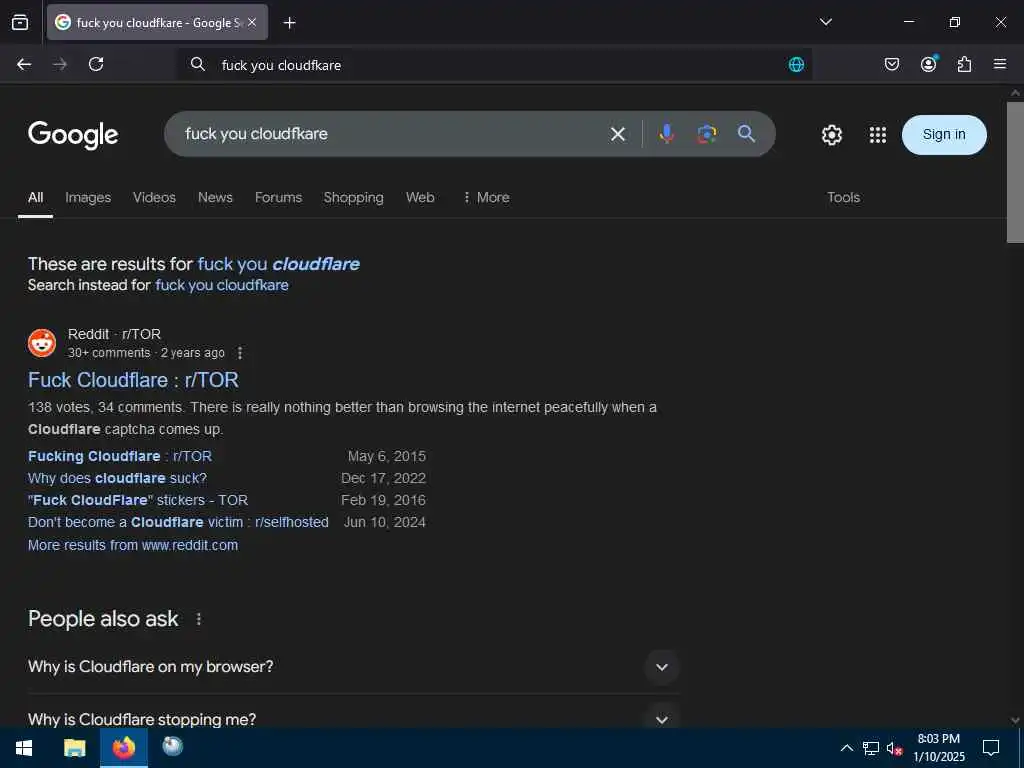Screen dimensions: 1024x768
Task: Reload the current page
Action: coord(96,64)
